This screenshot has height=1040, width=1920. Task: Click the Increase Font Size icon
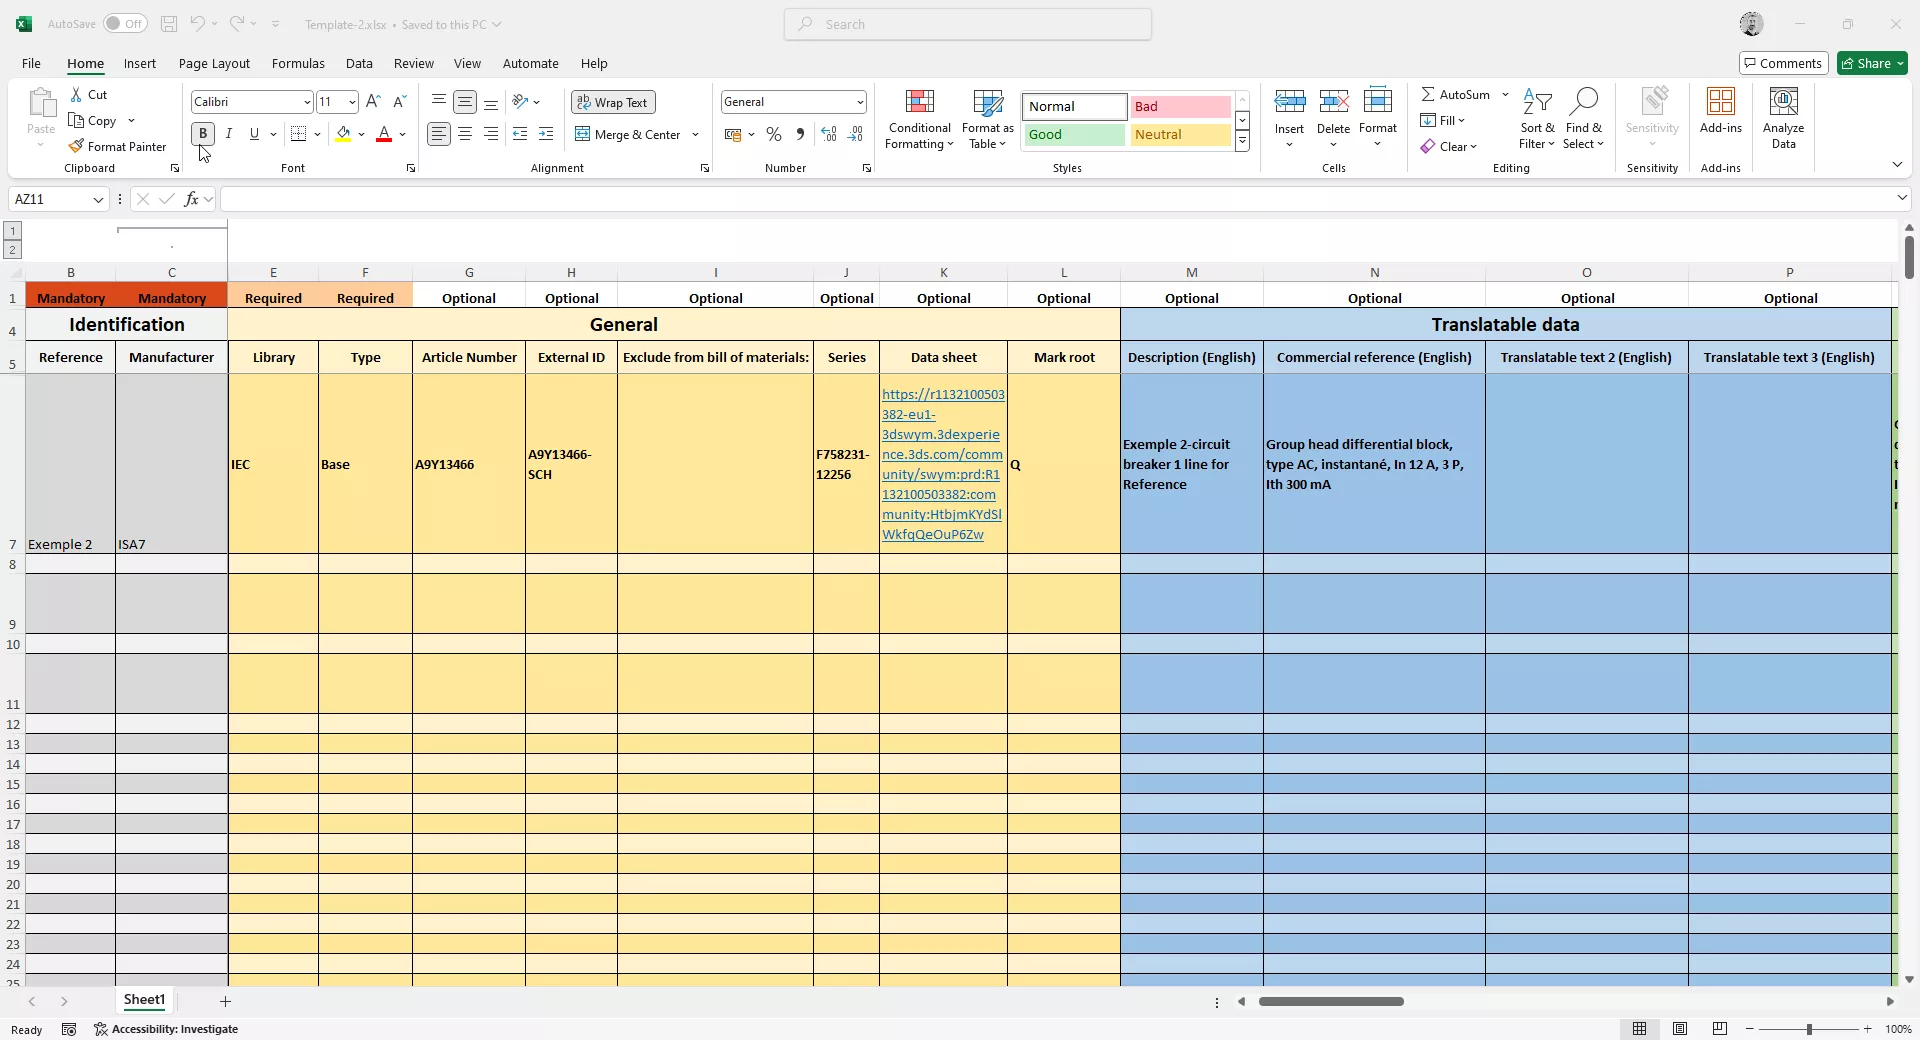373,102
